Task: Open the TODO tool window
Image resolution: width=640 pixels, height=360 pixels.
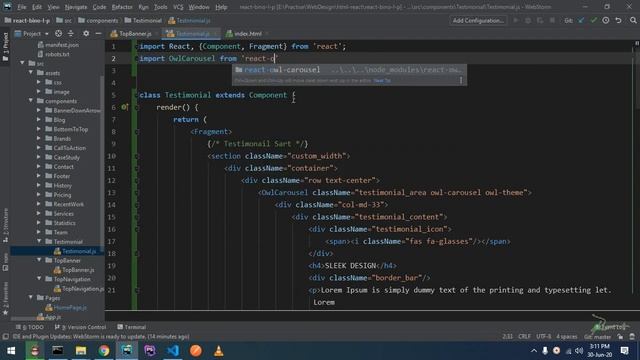Action: coord(31,327)
